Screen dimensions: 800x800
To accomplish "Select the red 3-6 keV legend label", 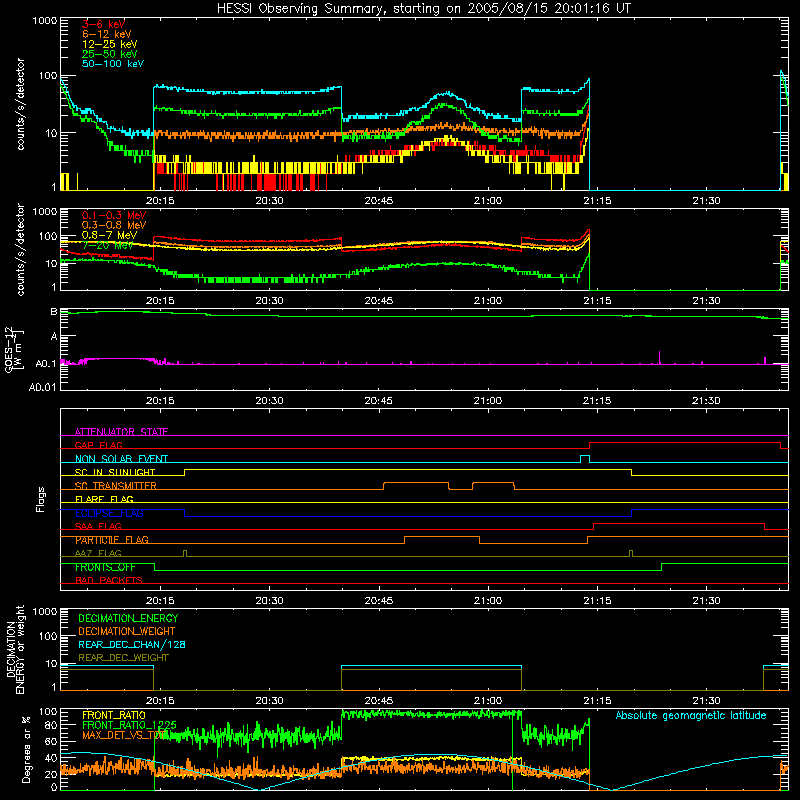I will pos(104,24).
